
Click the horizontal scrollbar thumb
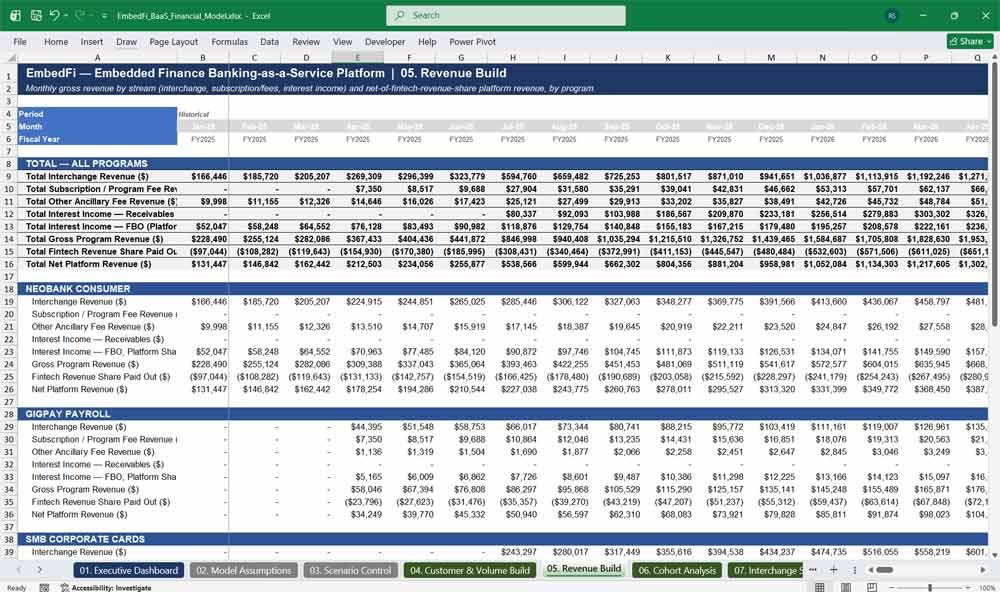coord(885,570)
